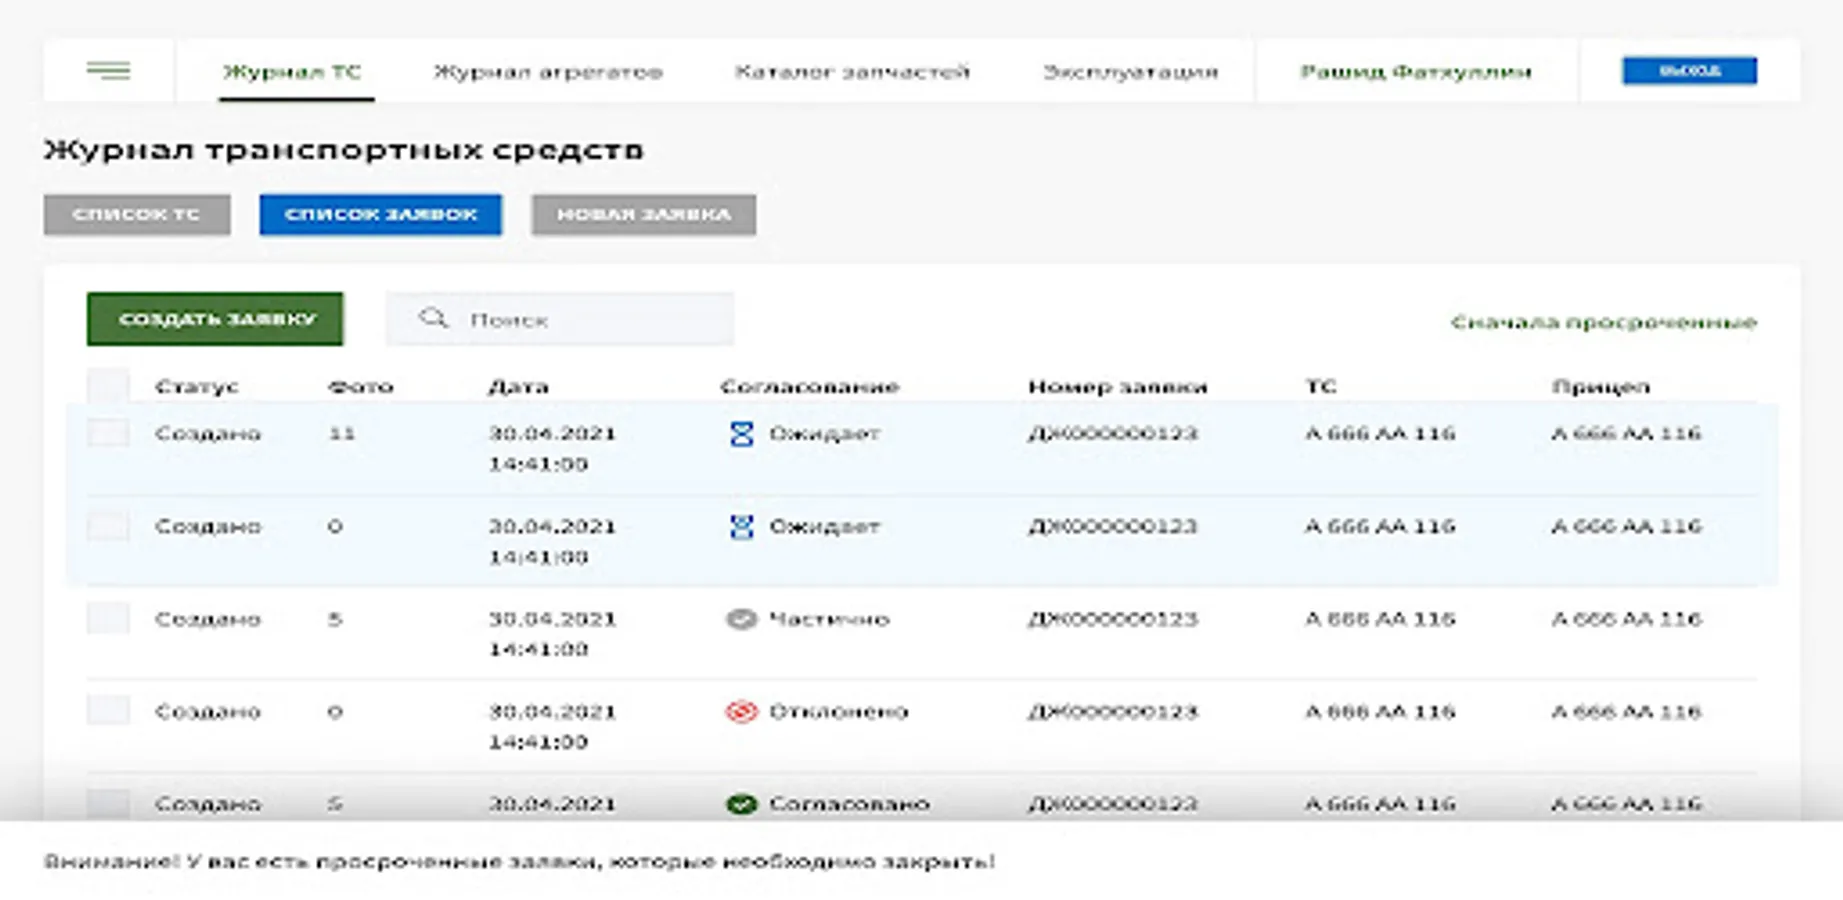Click the search magnifier icon
Viewport: 1843px width, 900px height.
(433, 318)
